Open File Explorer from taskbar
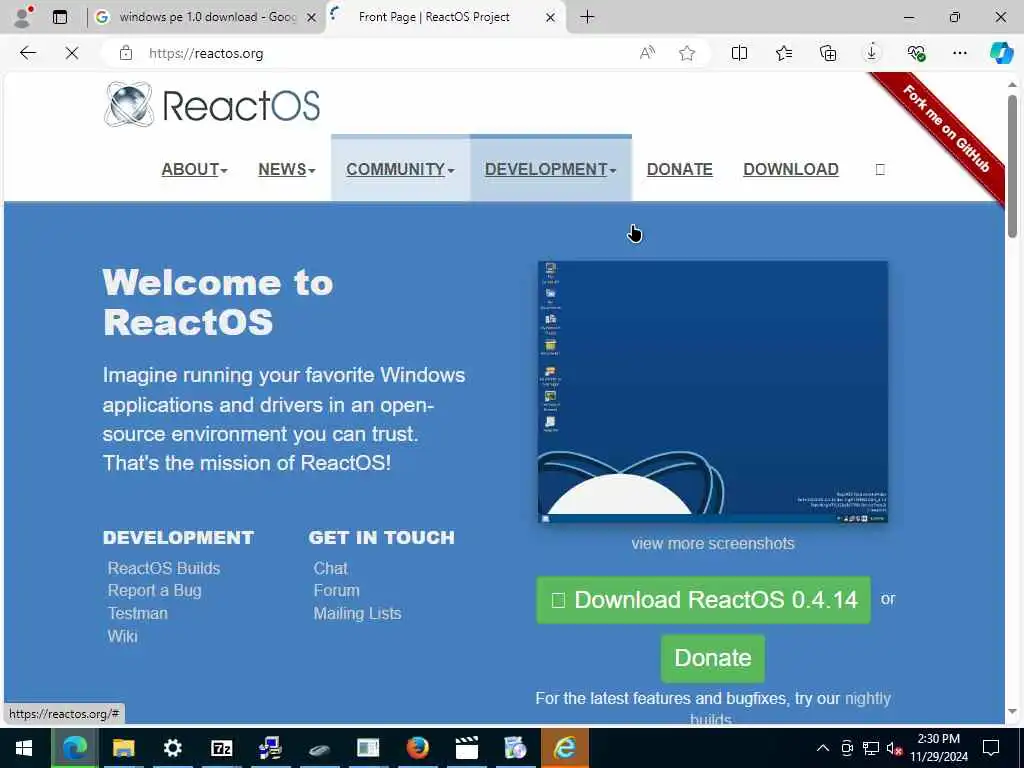Screen dimensions: 1024x768 tap(123, 748)
